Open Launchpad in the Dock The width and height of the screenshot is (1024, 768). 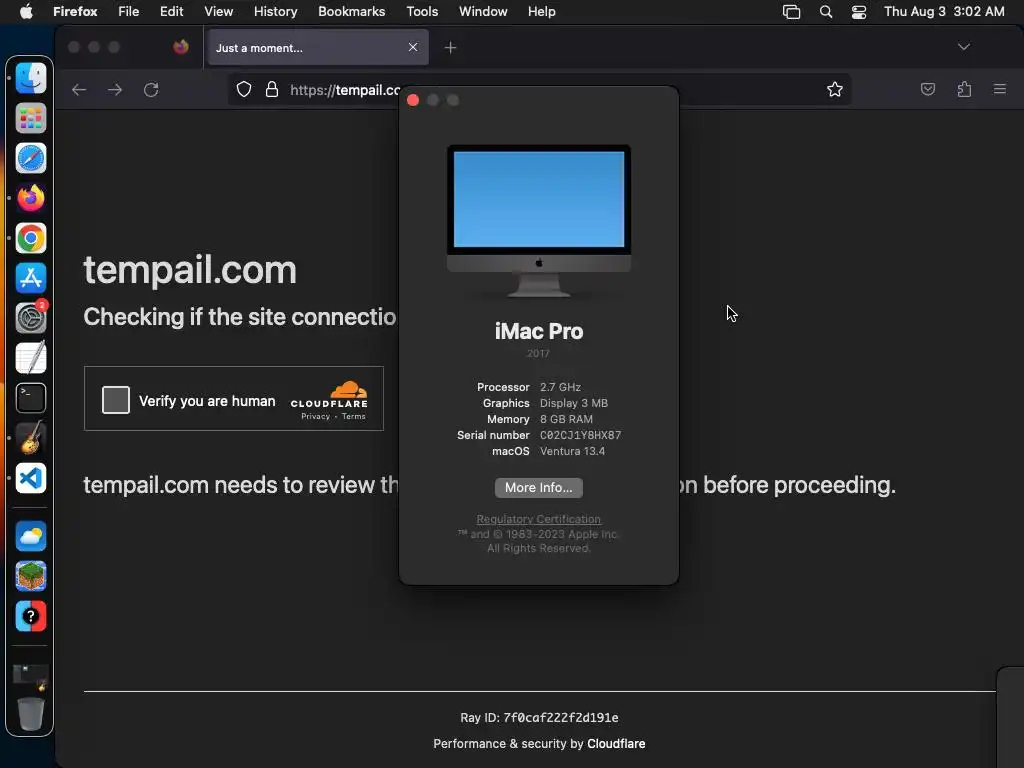[x=31, y=118]
